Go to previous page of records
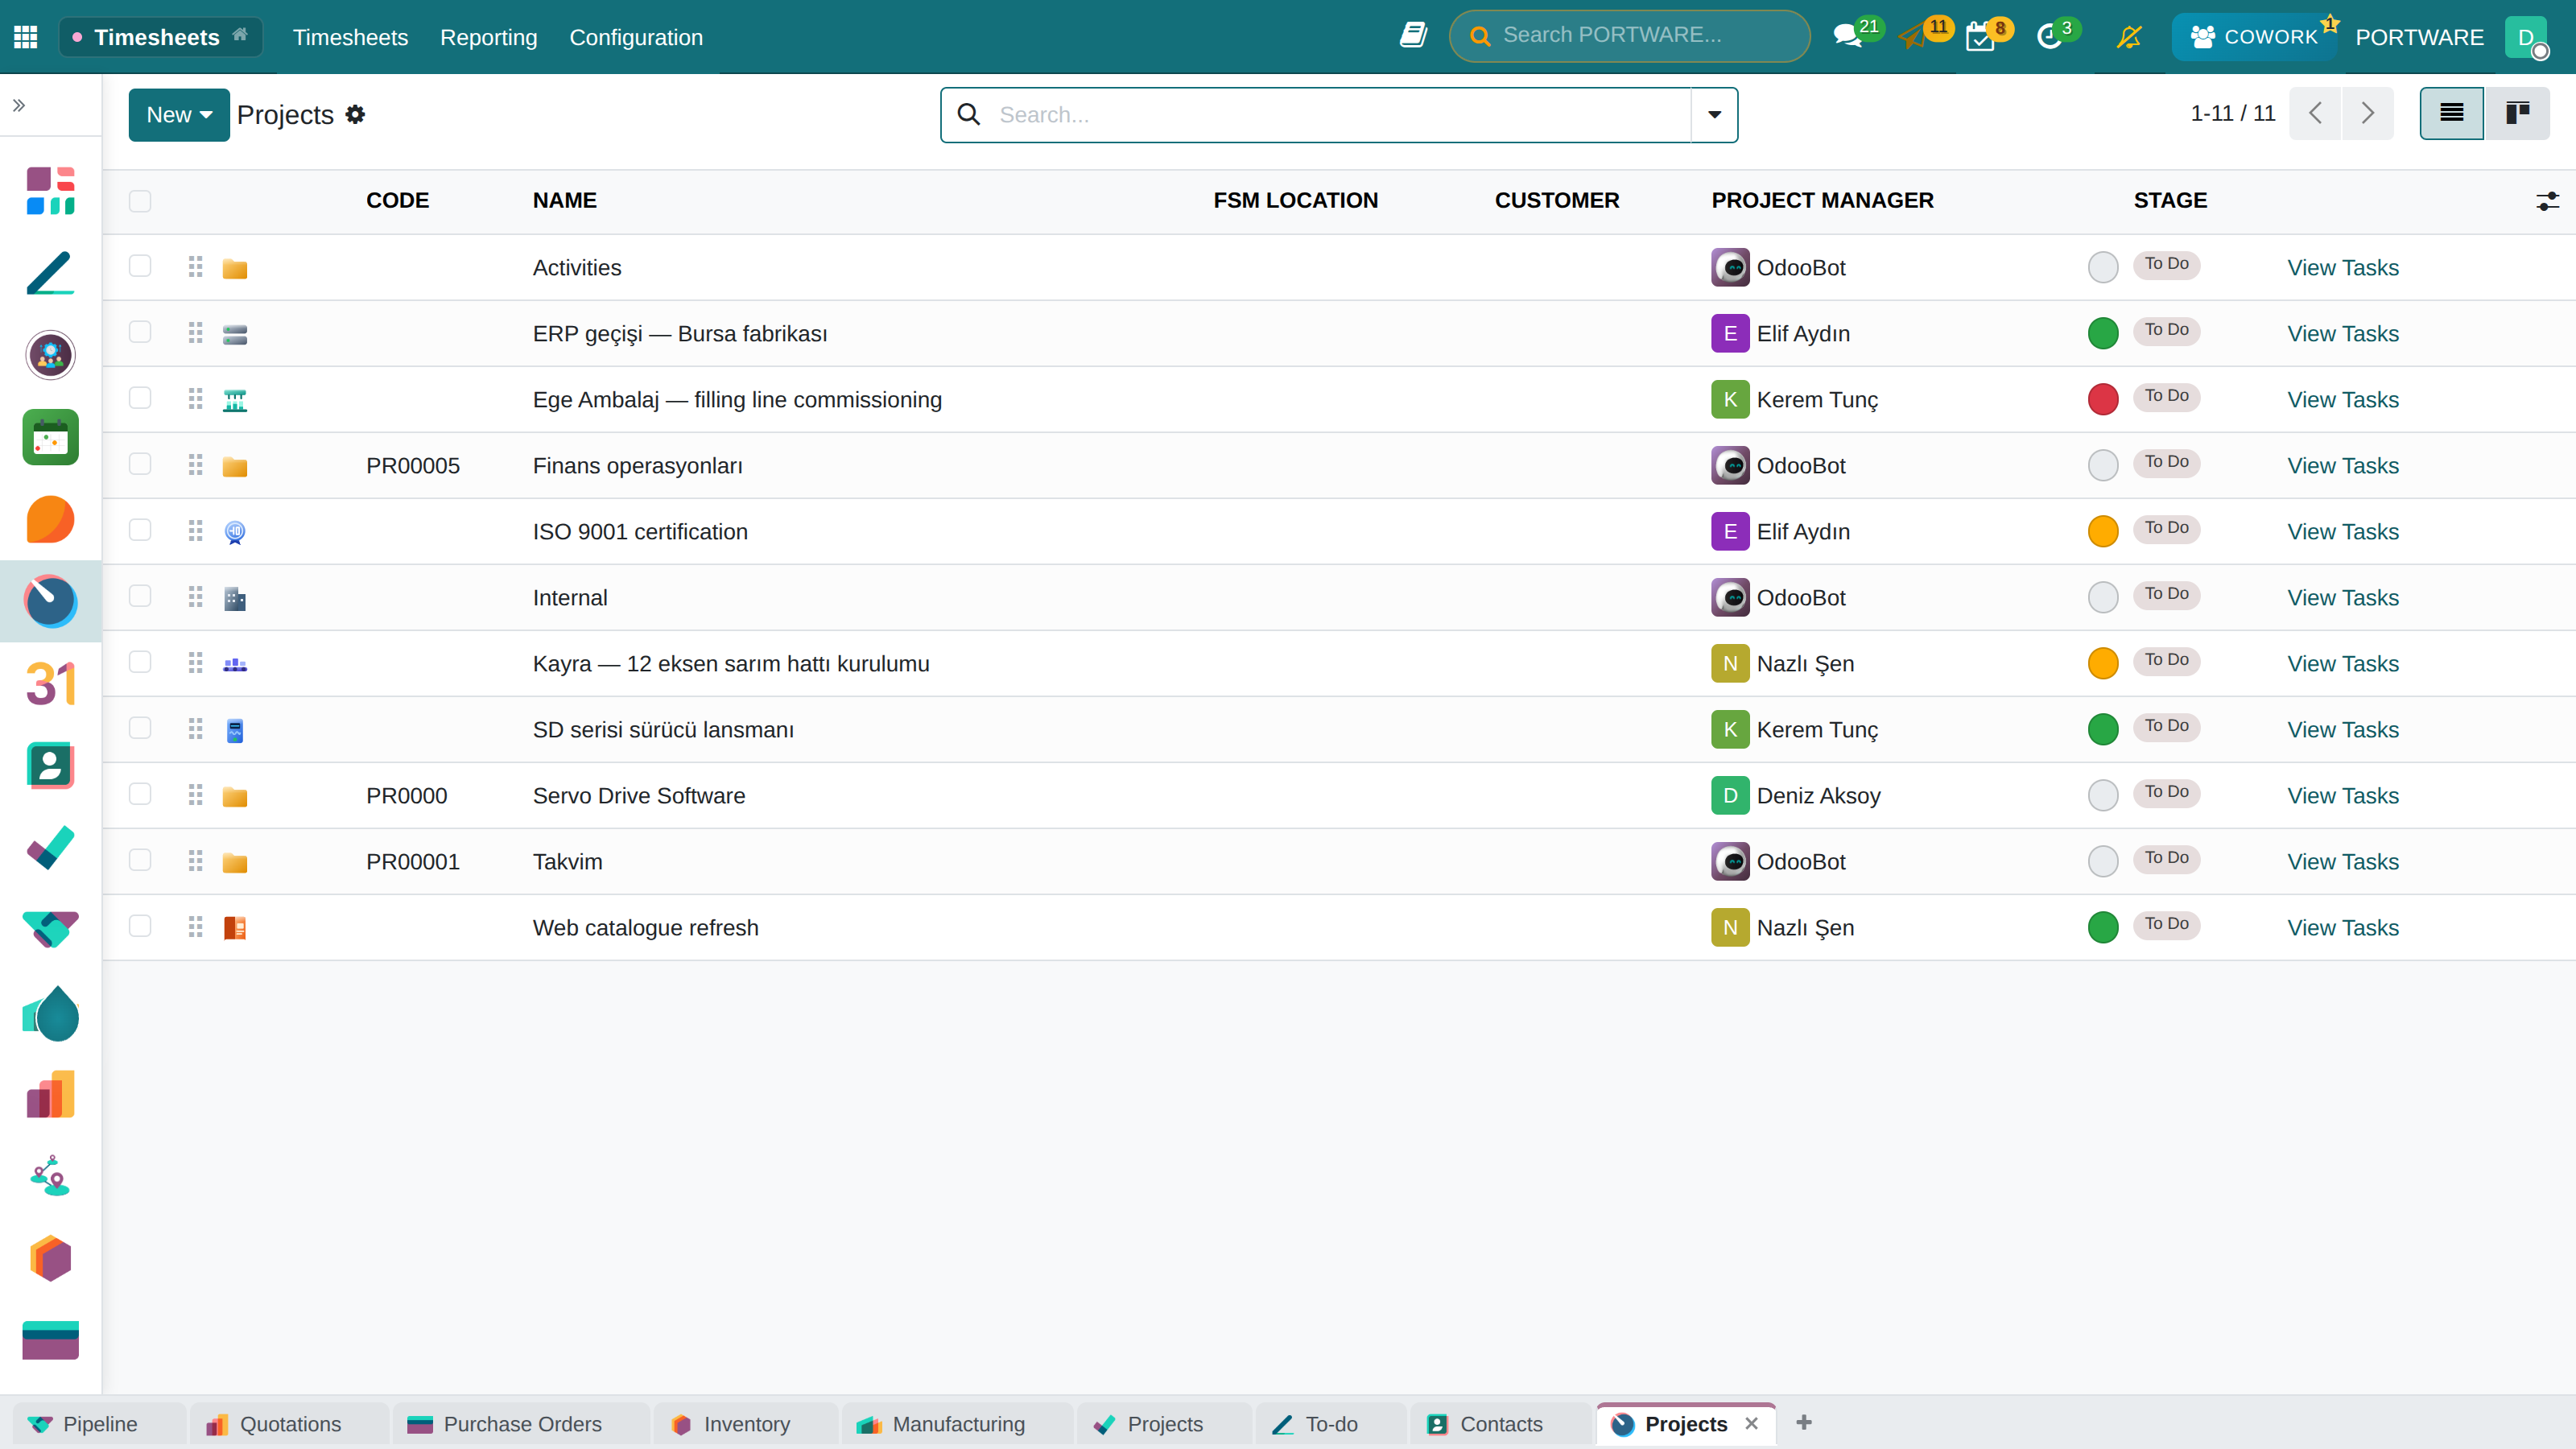The height and width of the screenshot is (1449, 2576). pos(2315,113)
